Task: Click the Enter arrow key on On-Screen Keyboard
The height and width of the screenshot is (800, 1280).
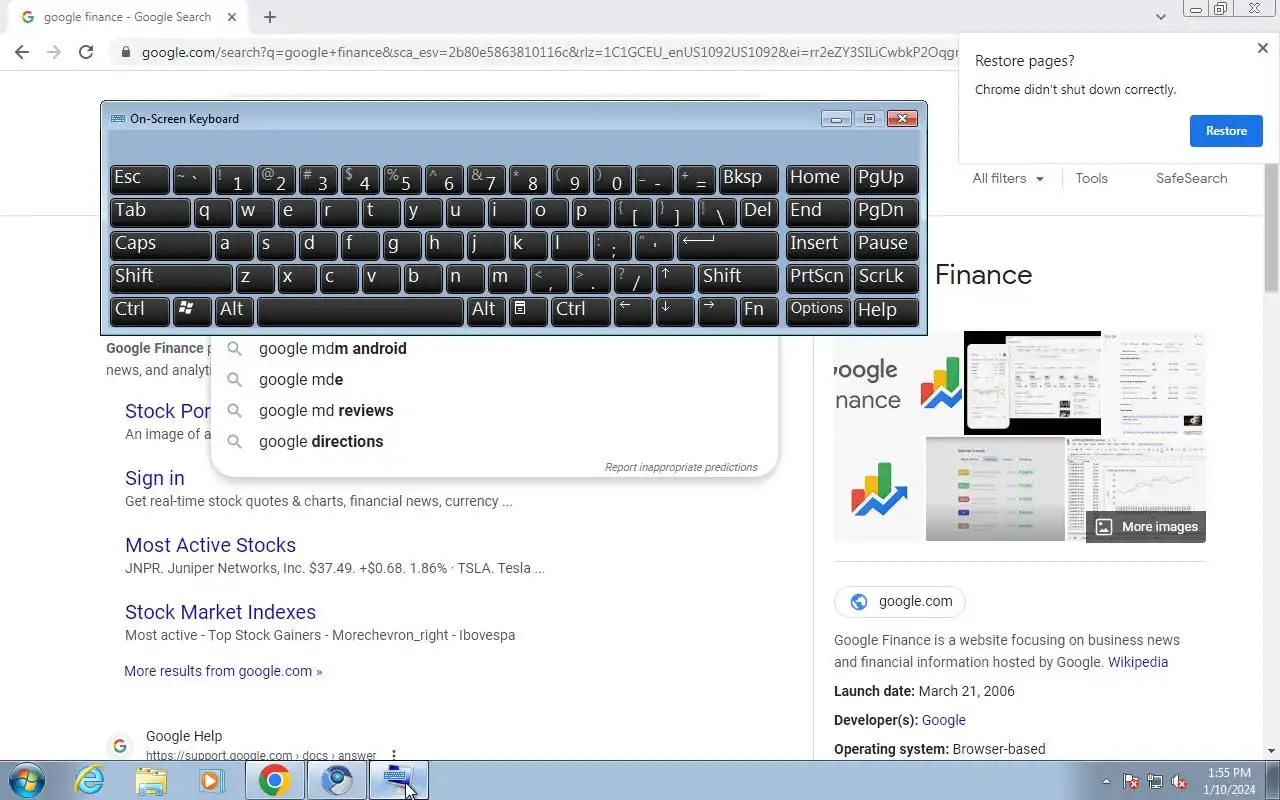Action: 727,245
